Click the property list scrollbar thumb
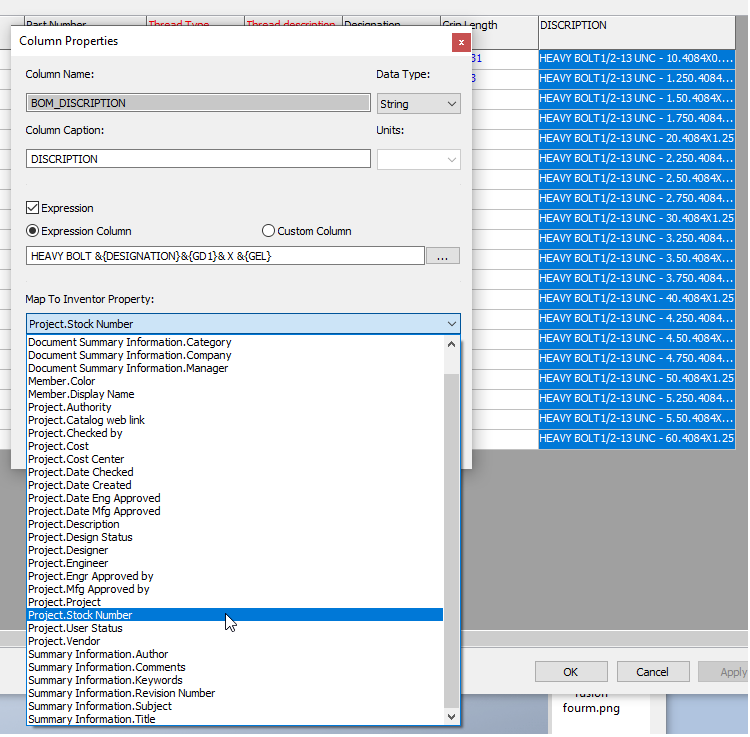Image resolution: width=750 pixels, height=737 pixels. (x=451, y=540)
